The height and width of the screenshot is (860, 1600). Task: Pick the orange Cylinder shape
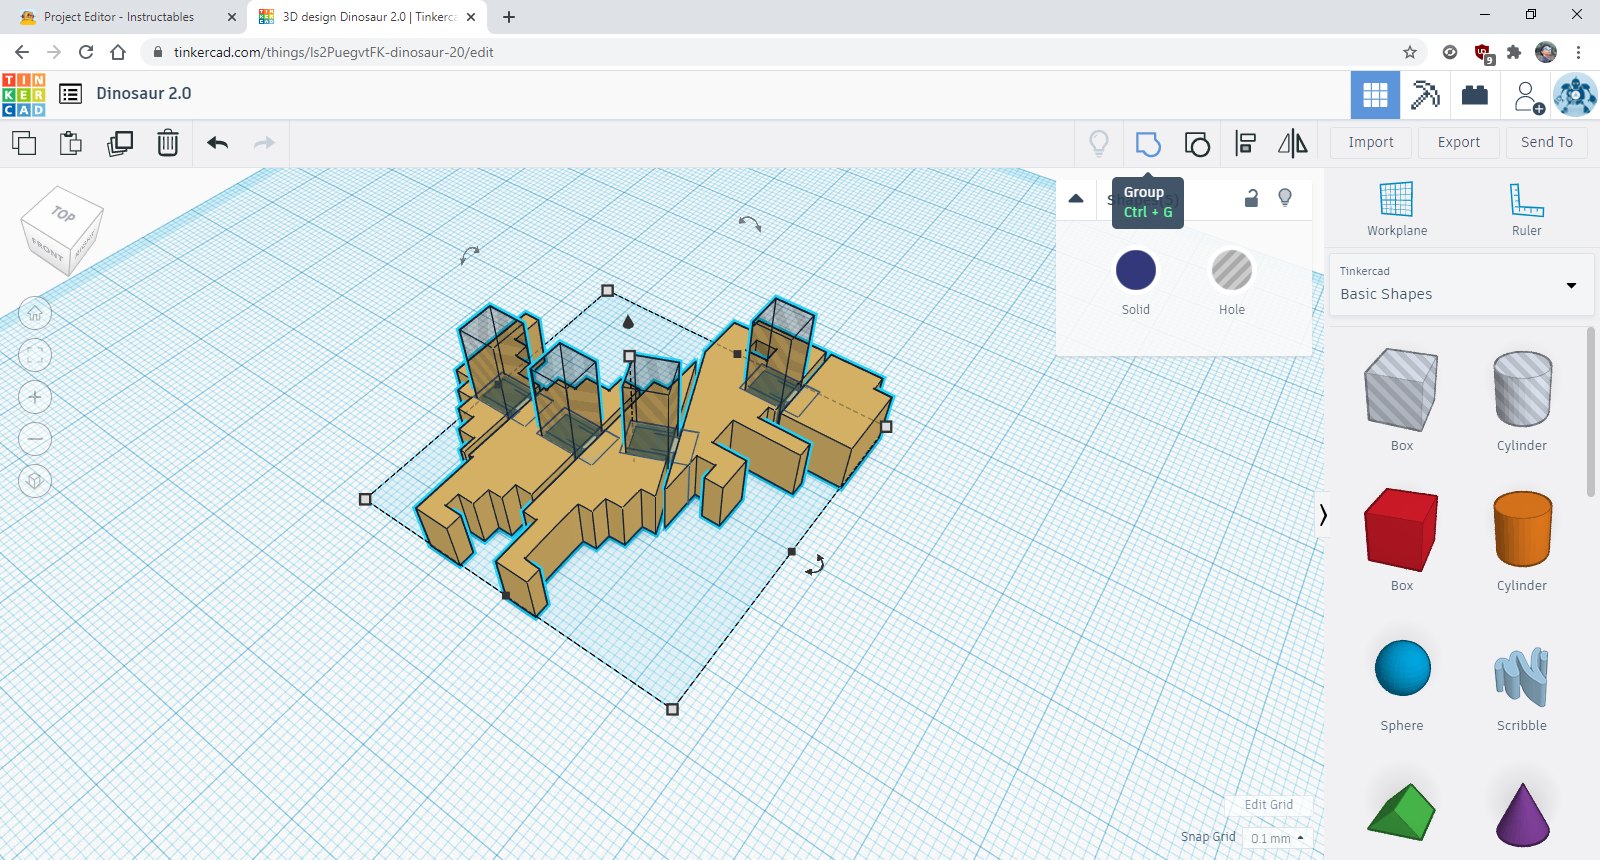[x=1522, y=530]
